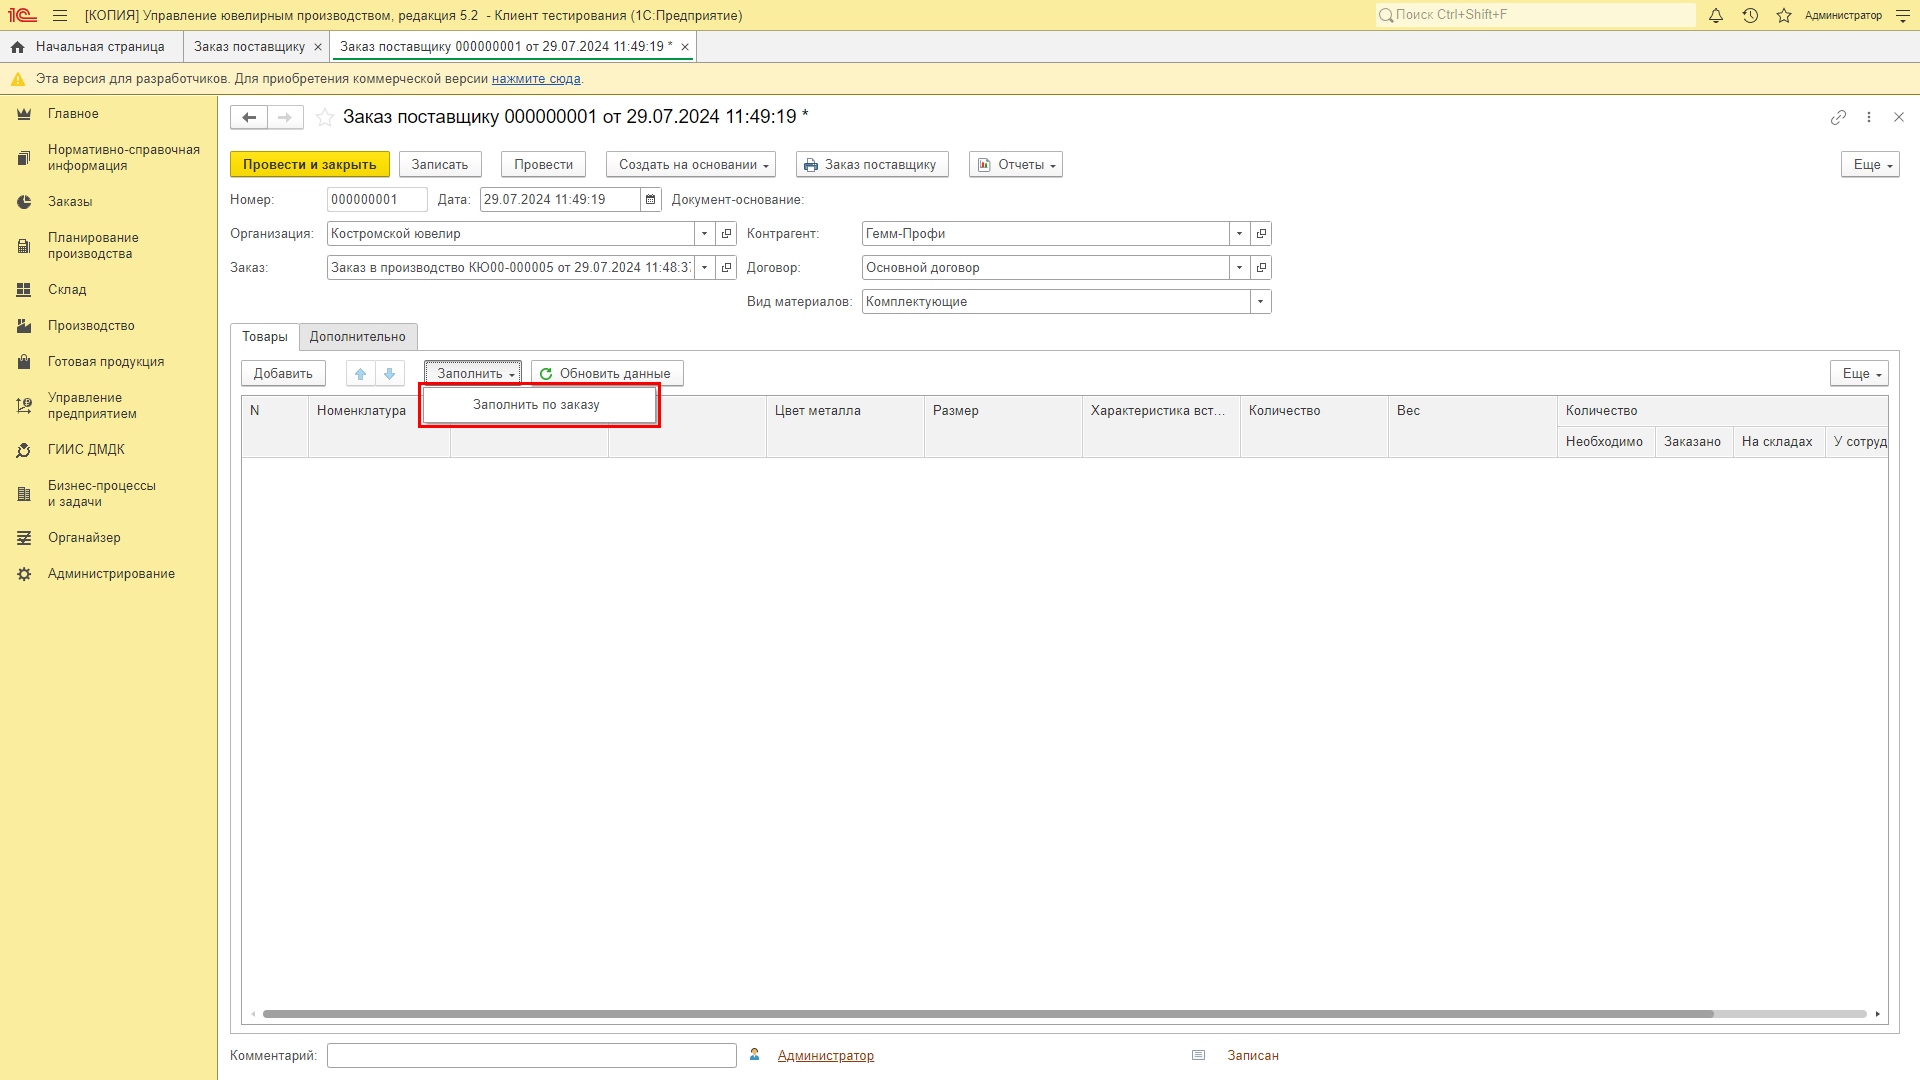Open Контрагент field open-form icon
Viewport: 1920px width, 1080px height.
[x=1261, y=234]
